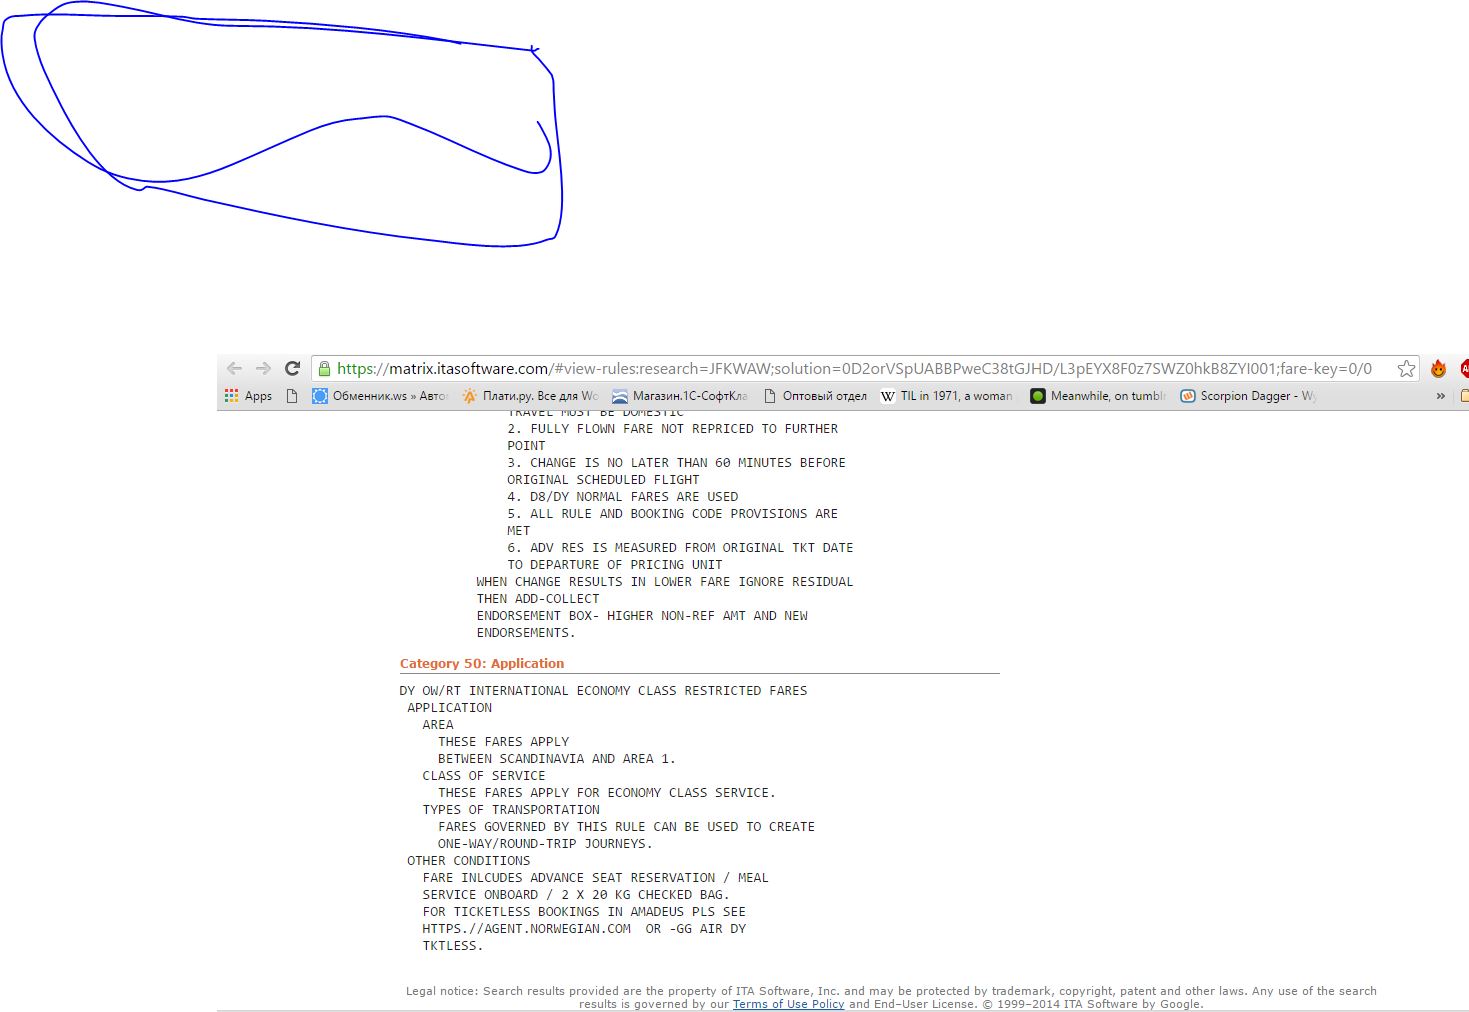This screenshot has width=1469, height=1012.
Task: Click the Category 50: Application heading
Action: (x=482, y=663)
